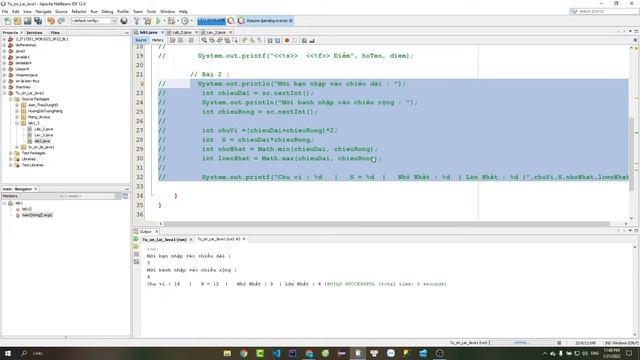
Task: Click the re-run green arrow in Output panel
Action: point(136,239)
